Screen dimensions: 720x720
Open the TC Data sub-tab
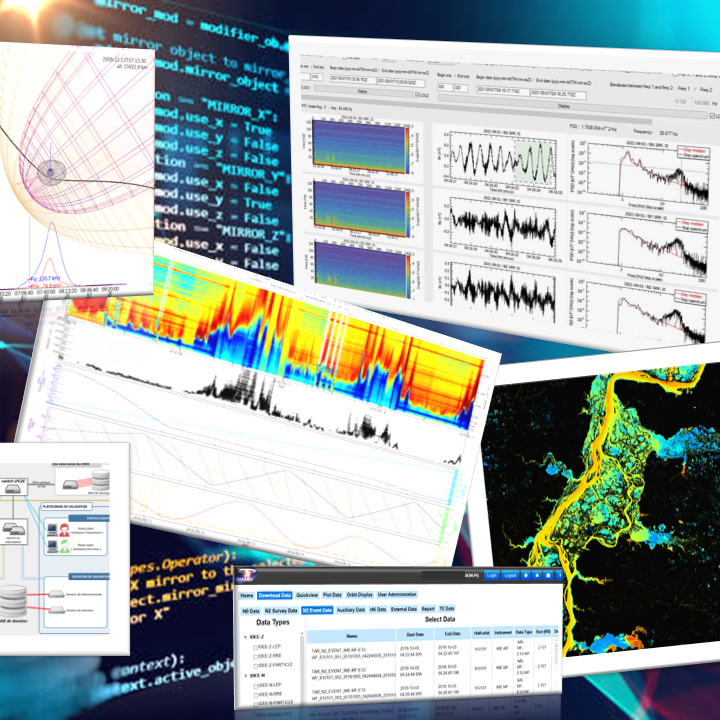447,608
